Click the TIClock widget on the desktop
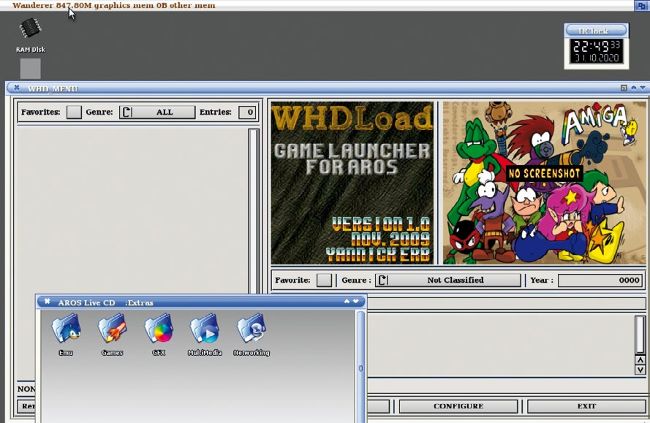The height and width of the screenshot is (423, 650). [596, 46]
